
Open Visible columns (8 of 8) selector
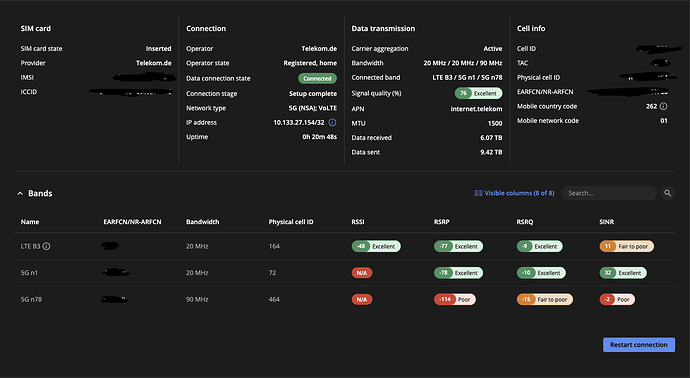coord(514,193)
